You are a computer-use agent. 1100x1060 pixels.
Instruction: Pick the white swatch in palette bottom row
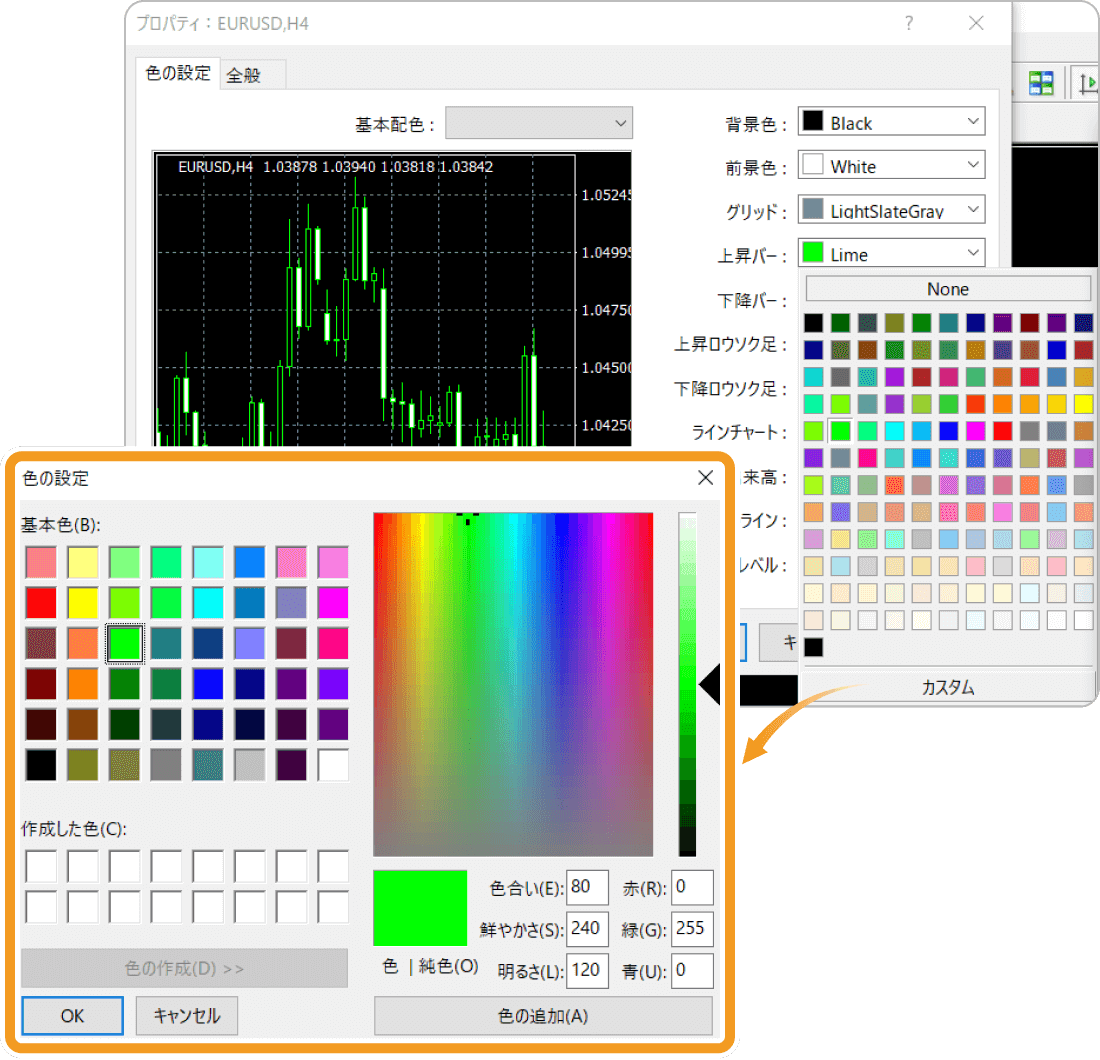point(1084,619)
